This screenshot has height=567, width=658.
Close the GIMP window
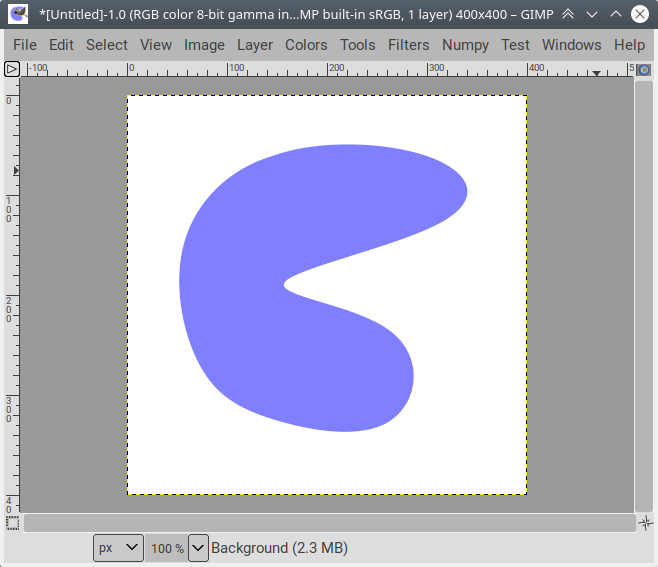(x=640, y=14)
